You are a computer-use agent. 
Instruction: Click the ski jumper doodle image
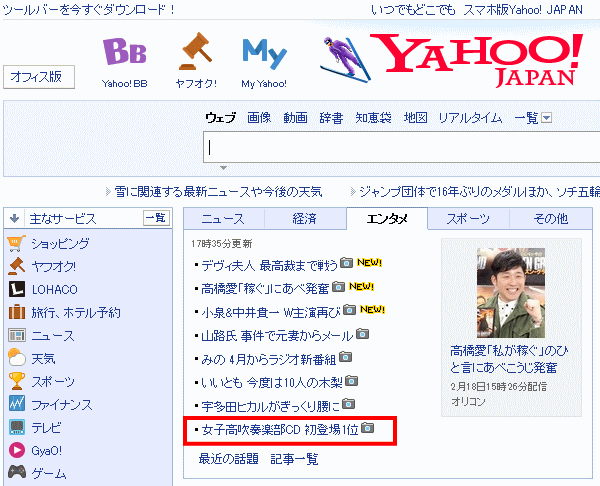[344, 59]
